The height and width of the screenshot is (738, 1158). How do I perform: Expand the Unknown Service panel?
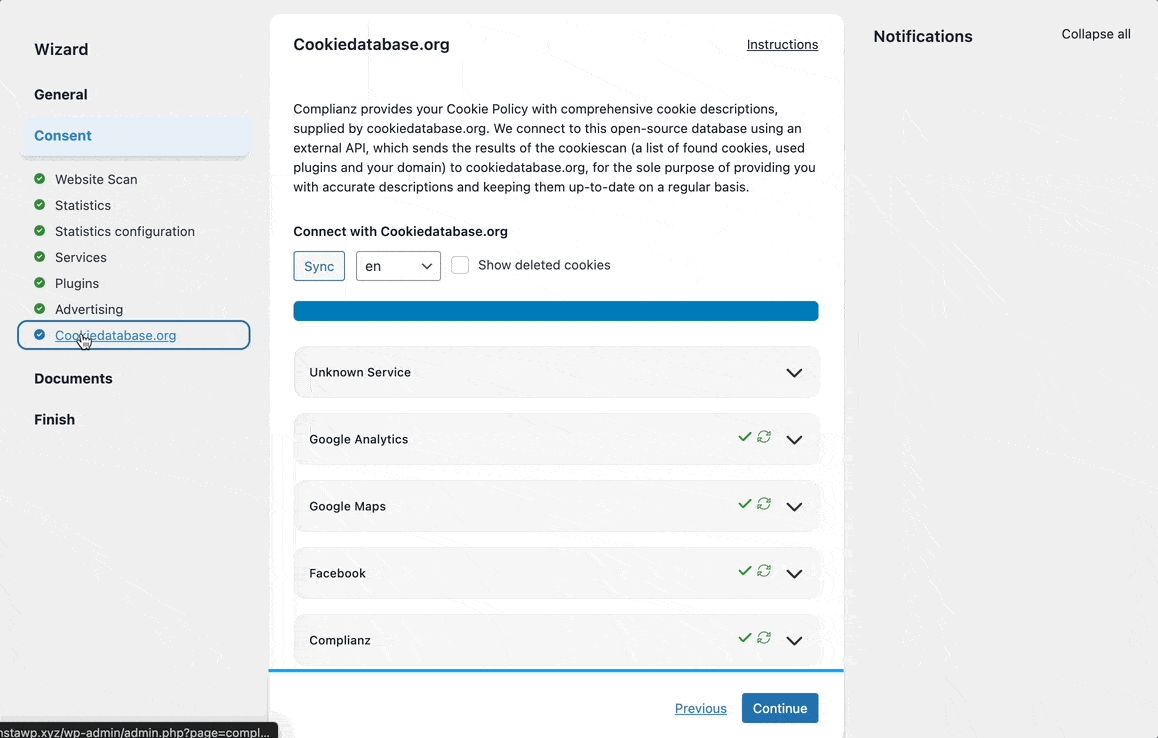point(557,372)
